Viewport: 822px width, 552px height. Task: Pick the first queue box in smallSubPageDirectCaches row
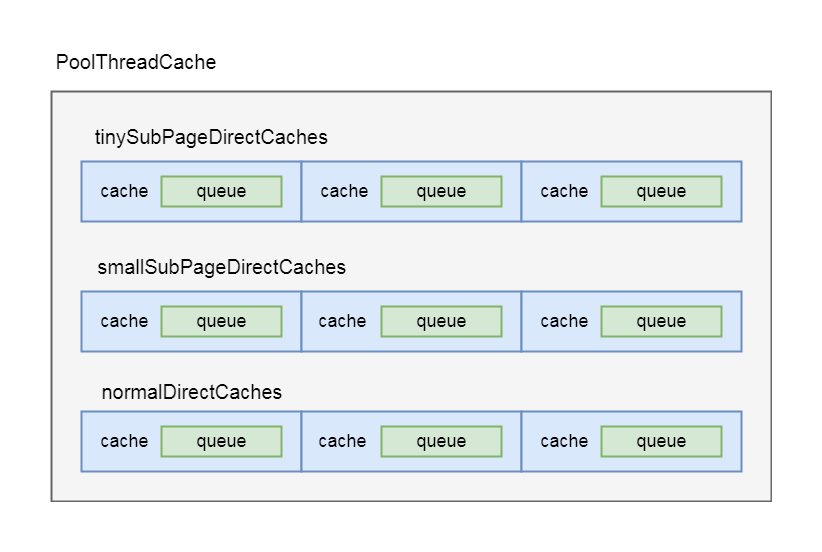point(221,321)
